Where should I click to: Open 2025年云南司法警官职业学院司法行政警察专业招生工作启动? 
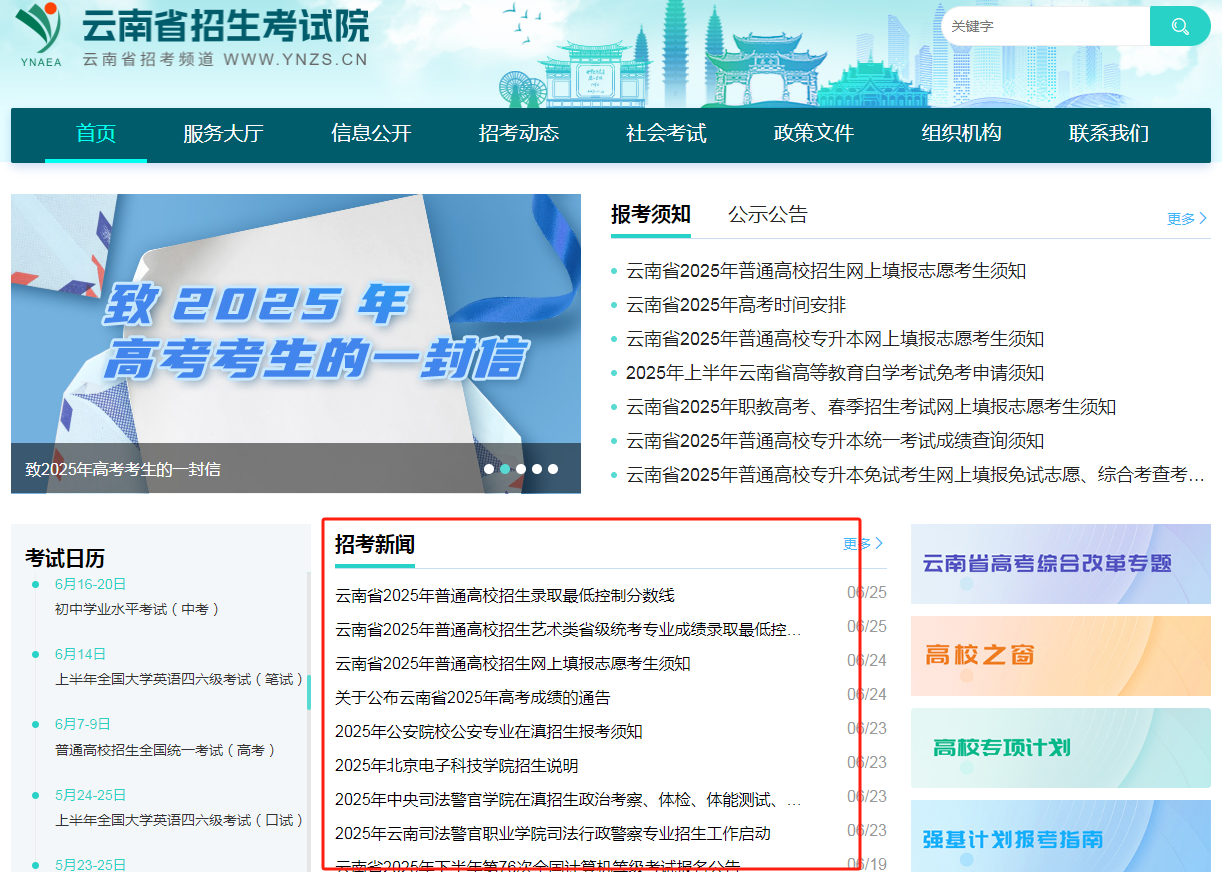click(553, 833)
